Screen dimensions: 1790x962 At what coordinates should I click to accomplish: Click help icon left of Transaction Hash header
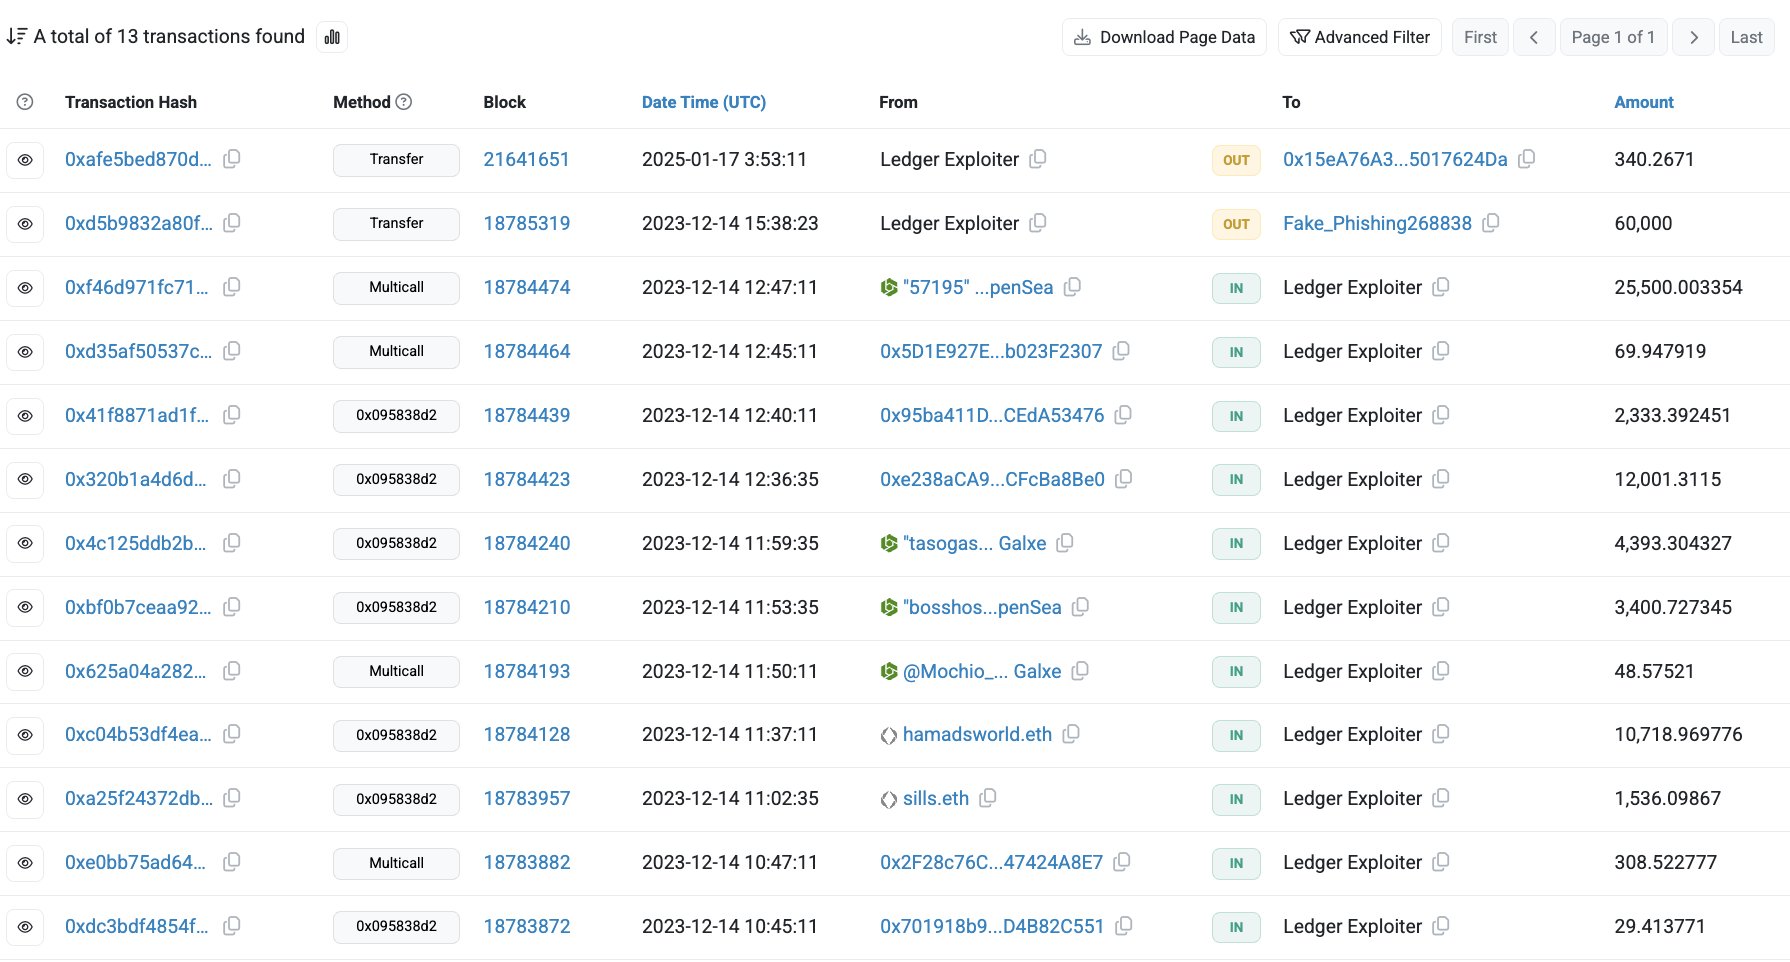click(25, 102)
